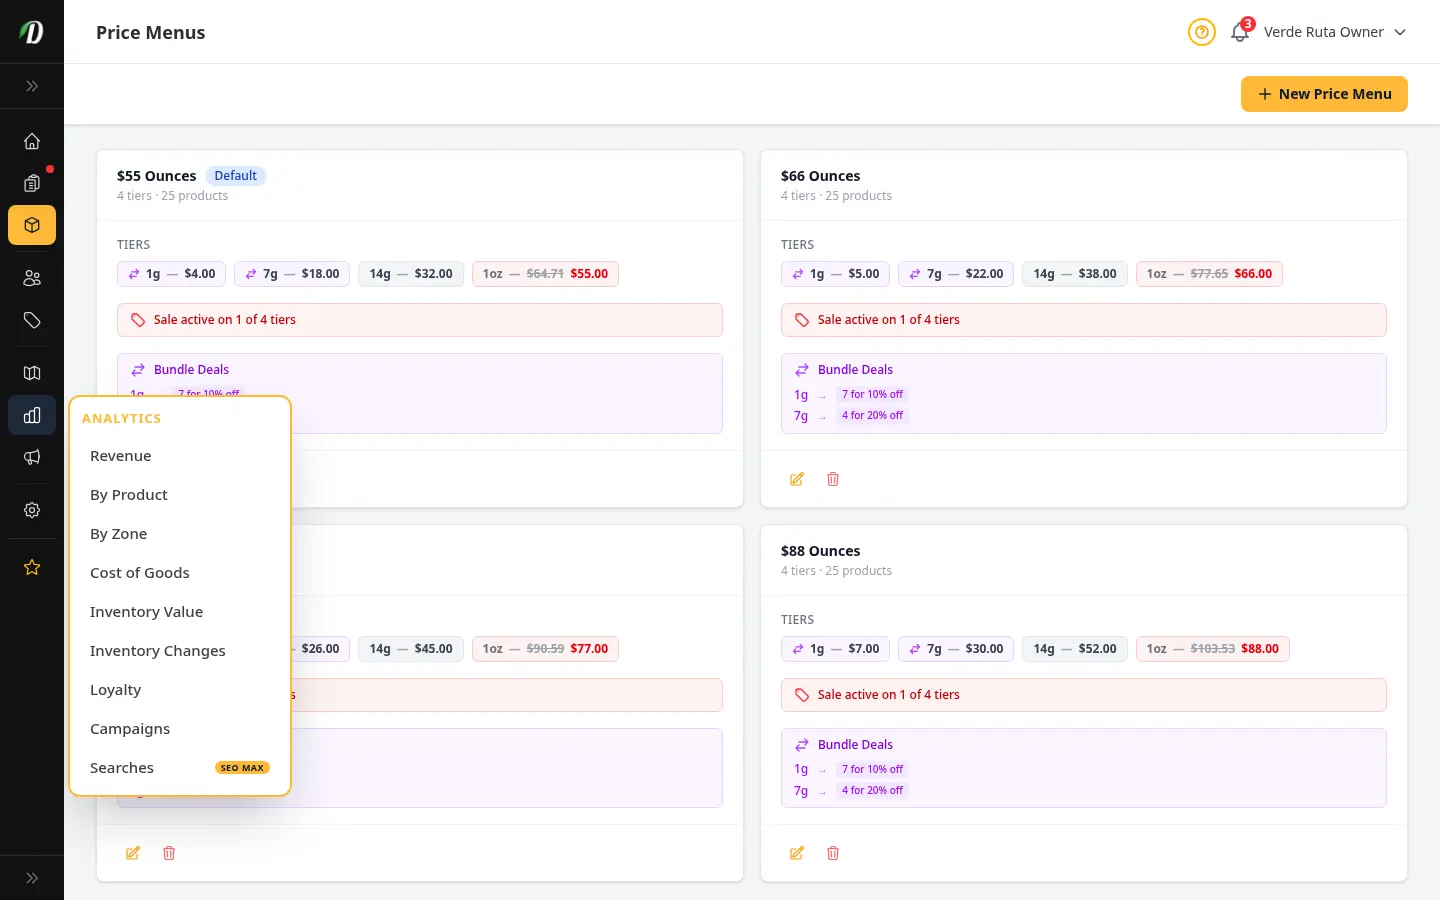
Task: Edit the $66 Ounces price menu
Action: click(x=797, y=479)
